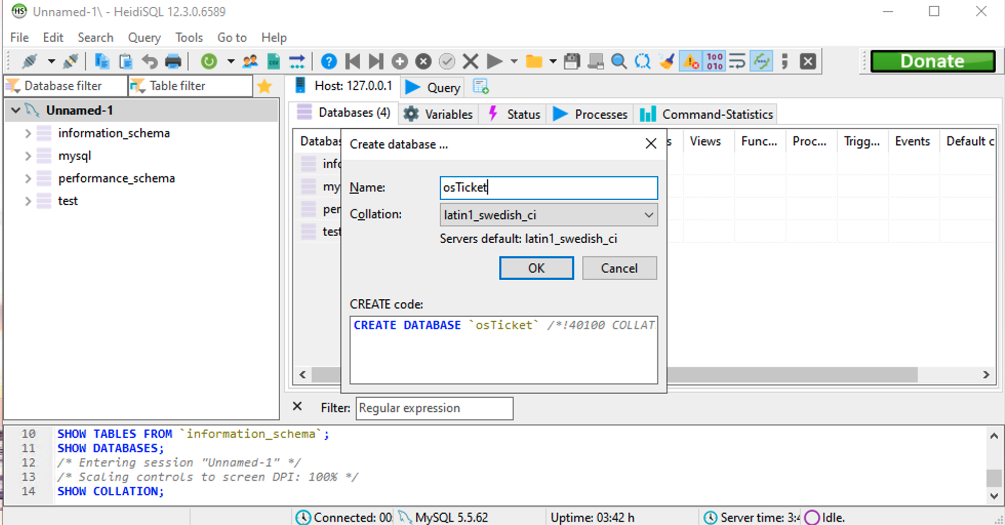
Task: Click the Table filter field
Action: pyautogui.click(x=190, y=86)
